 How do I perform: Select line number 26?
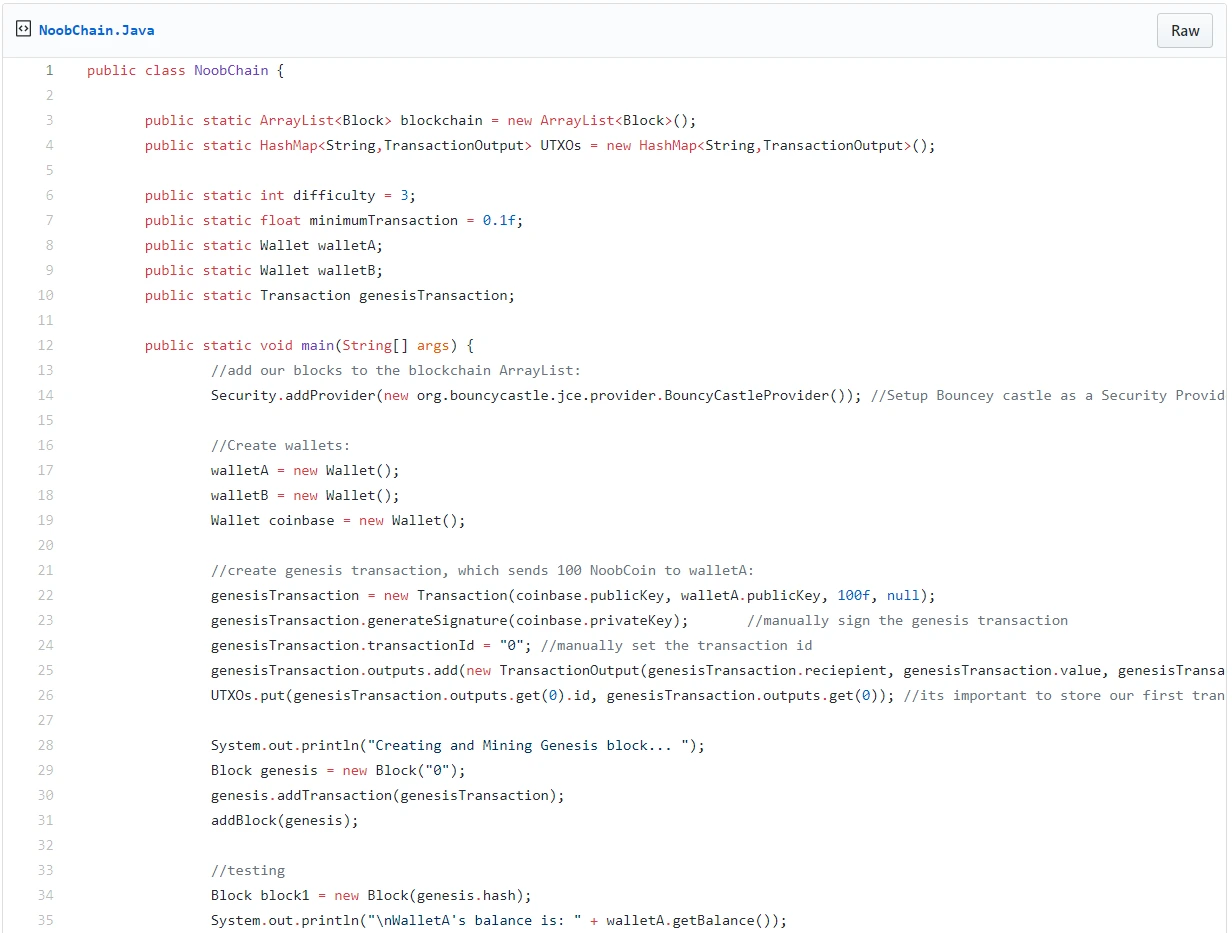click(46, 695)
